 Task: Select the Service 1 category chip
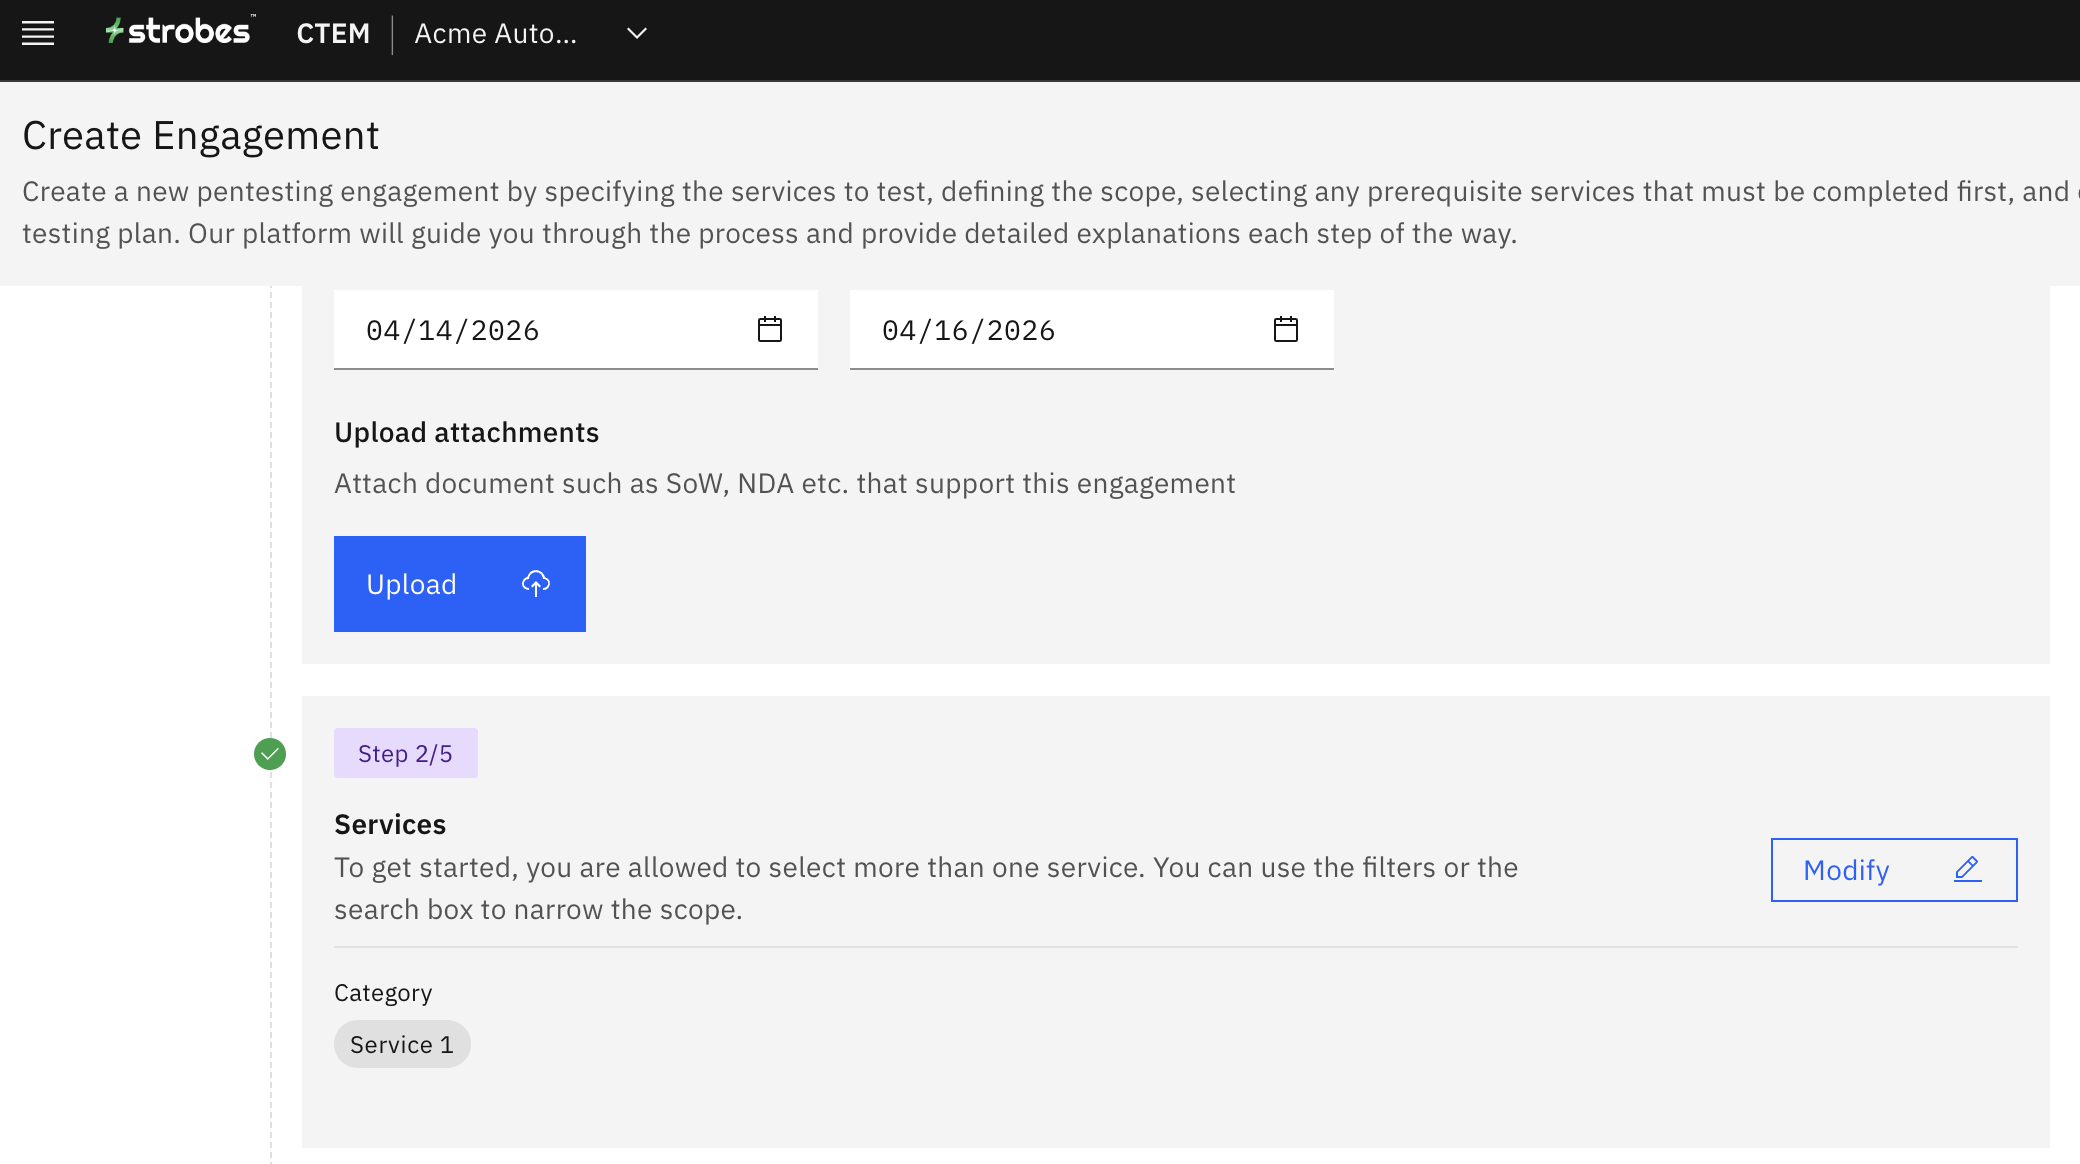point(402,1044)
